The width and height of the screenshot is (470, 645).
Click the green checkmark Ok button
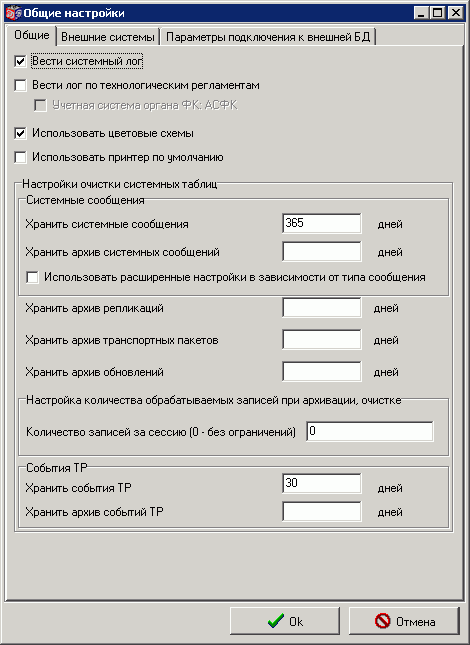(285, 621)
